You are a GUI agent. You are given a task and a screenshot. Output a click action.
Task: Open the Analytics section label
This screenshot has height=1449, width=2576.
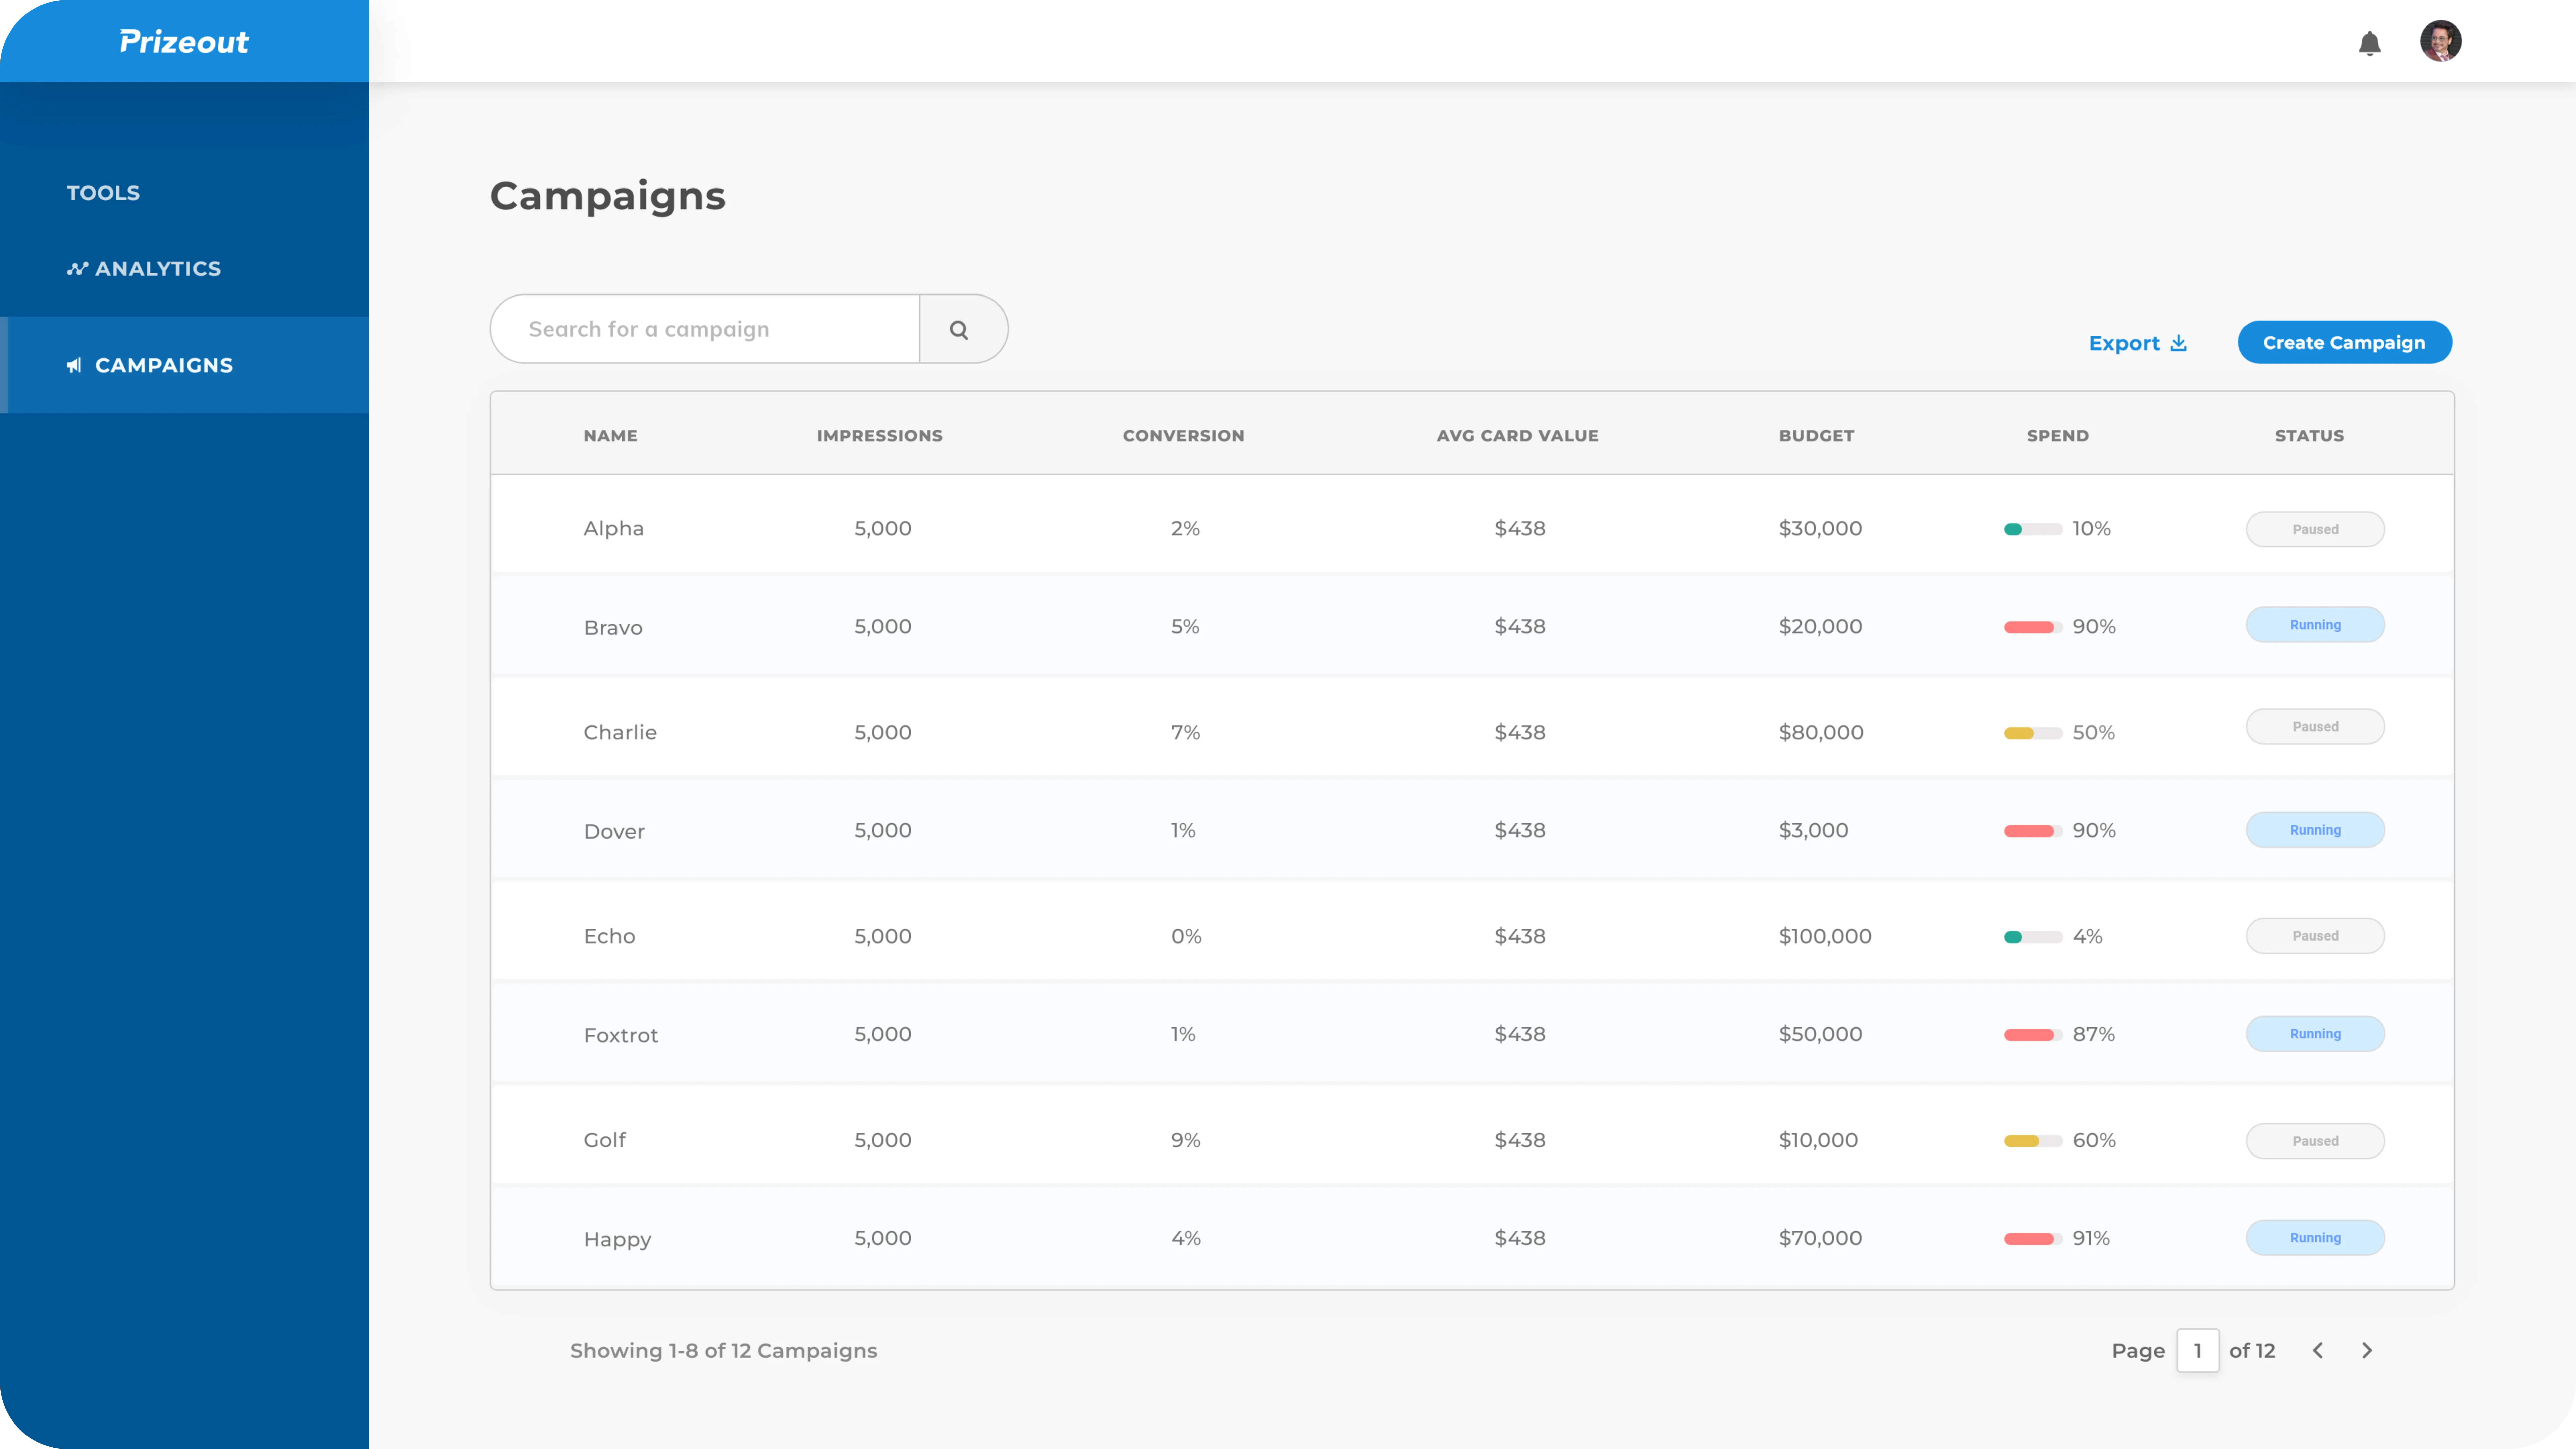coord(158,269)
